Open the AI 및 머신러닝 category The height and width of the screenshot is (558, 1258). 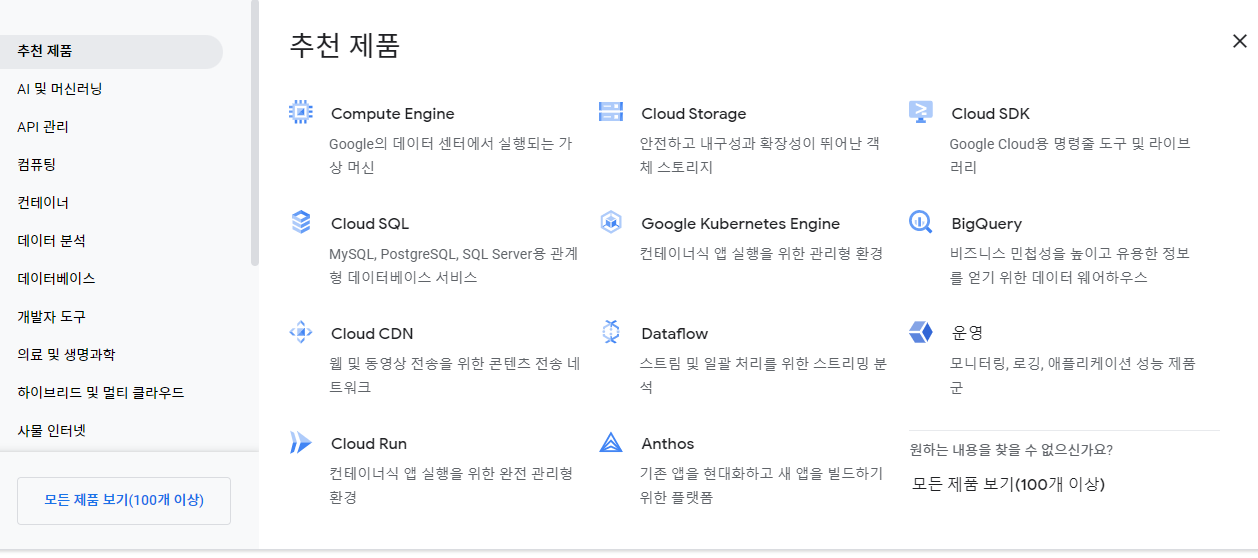(x=60, y=89)
